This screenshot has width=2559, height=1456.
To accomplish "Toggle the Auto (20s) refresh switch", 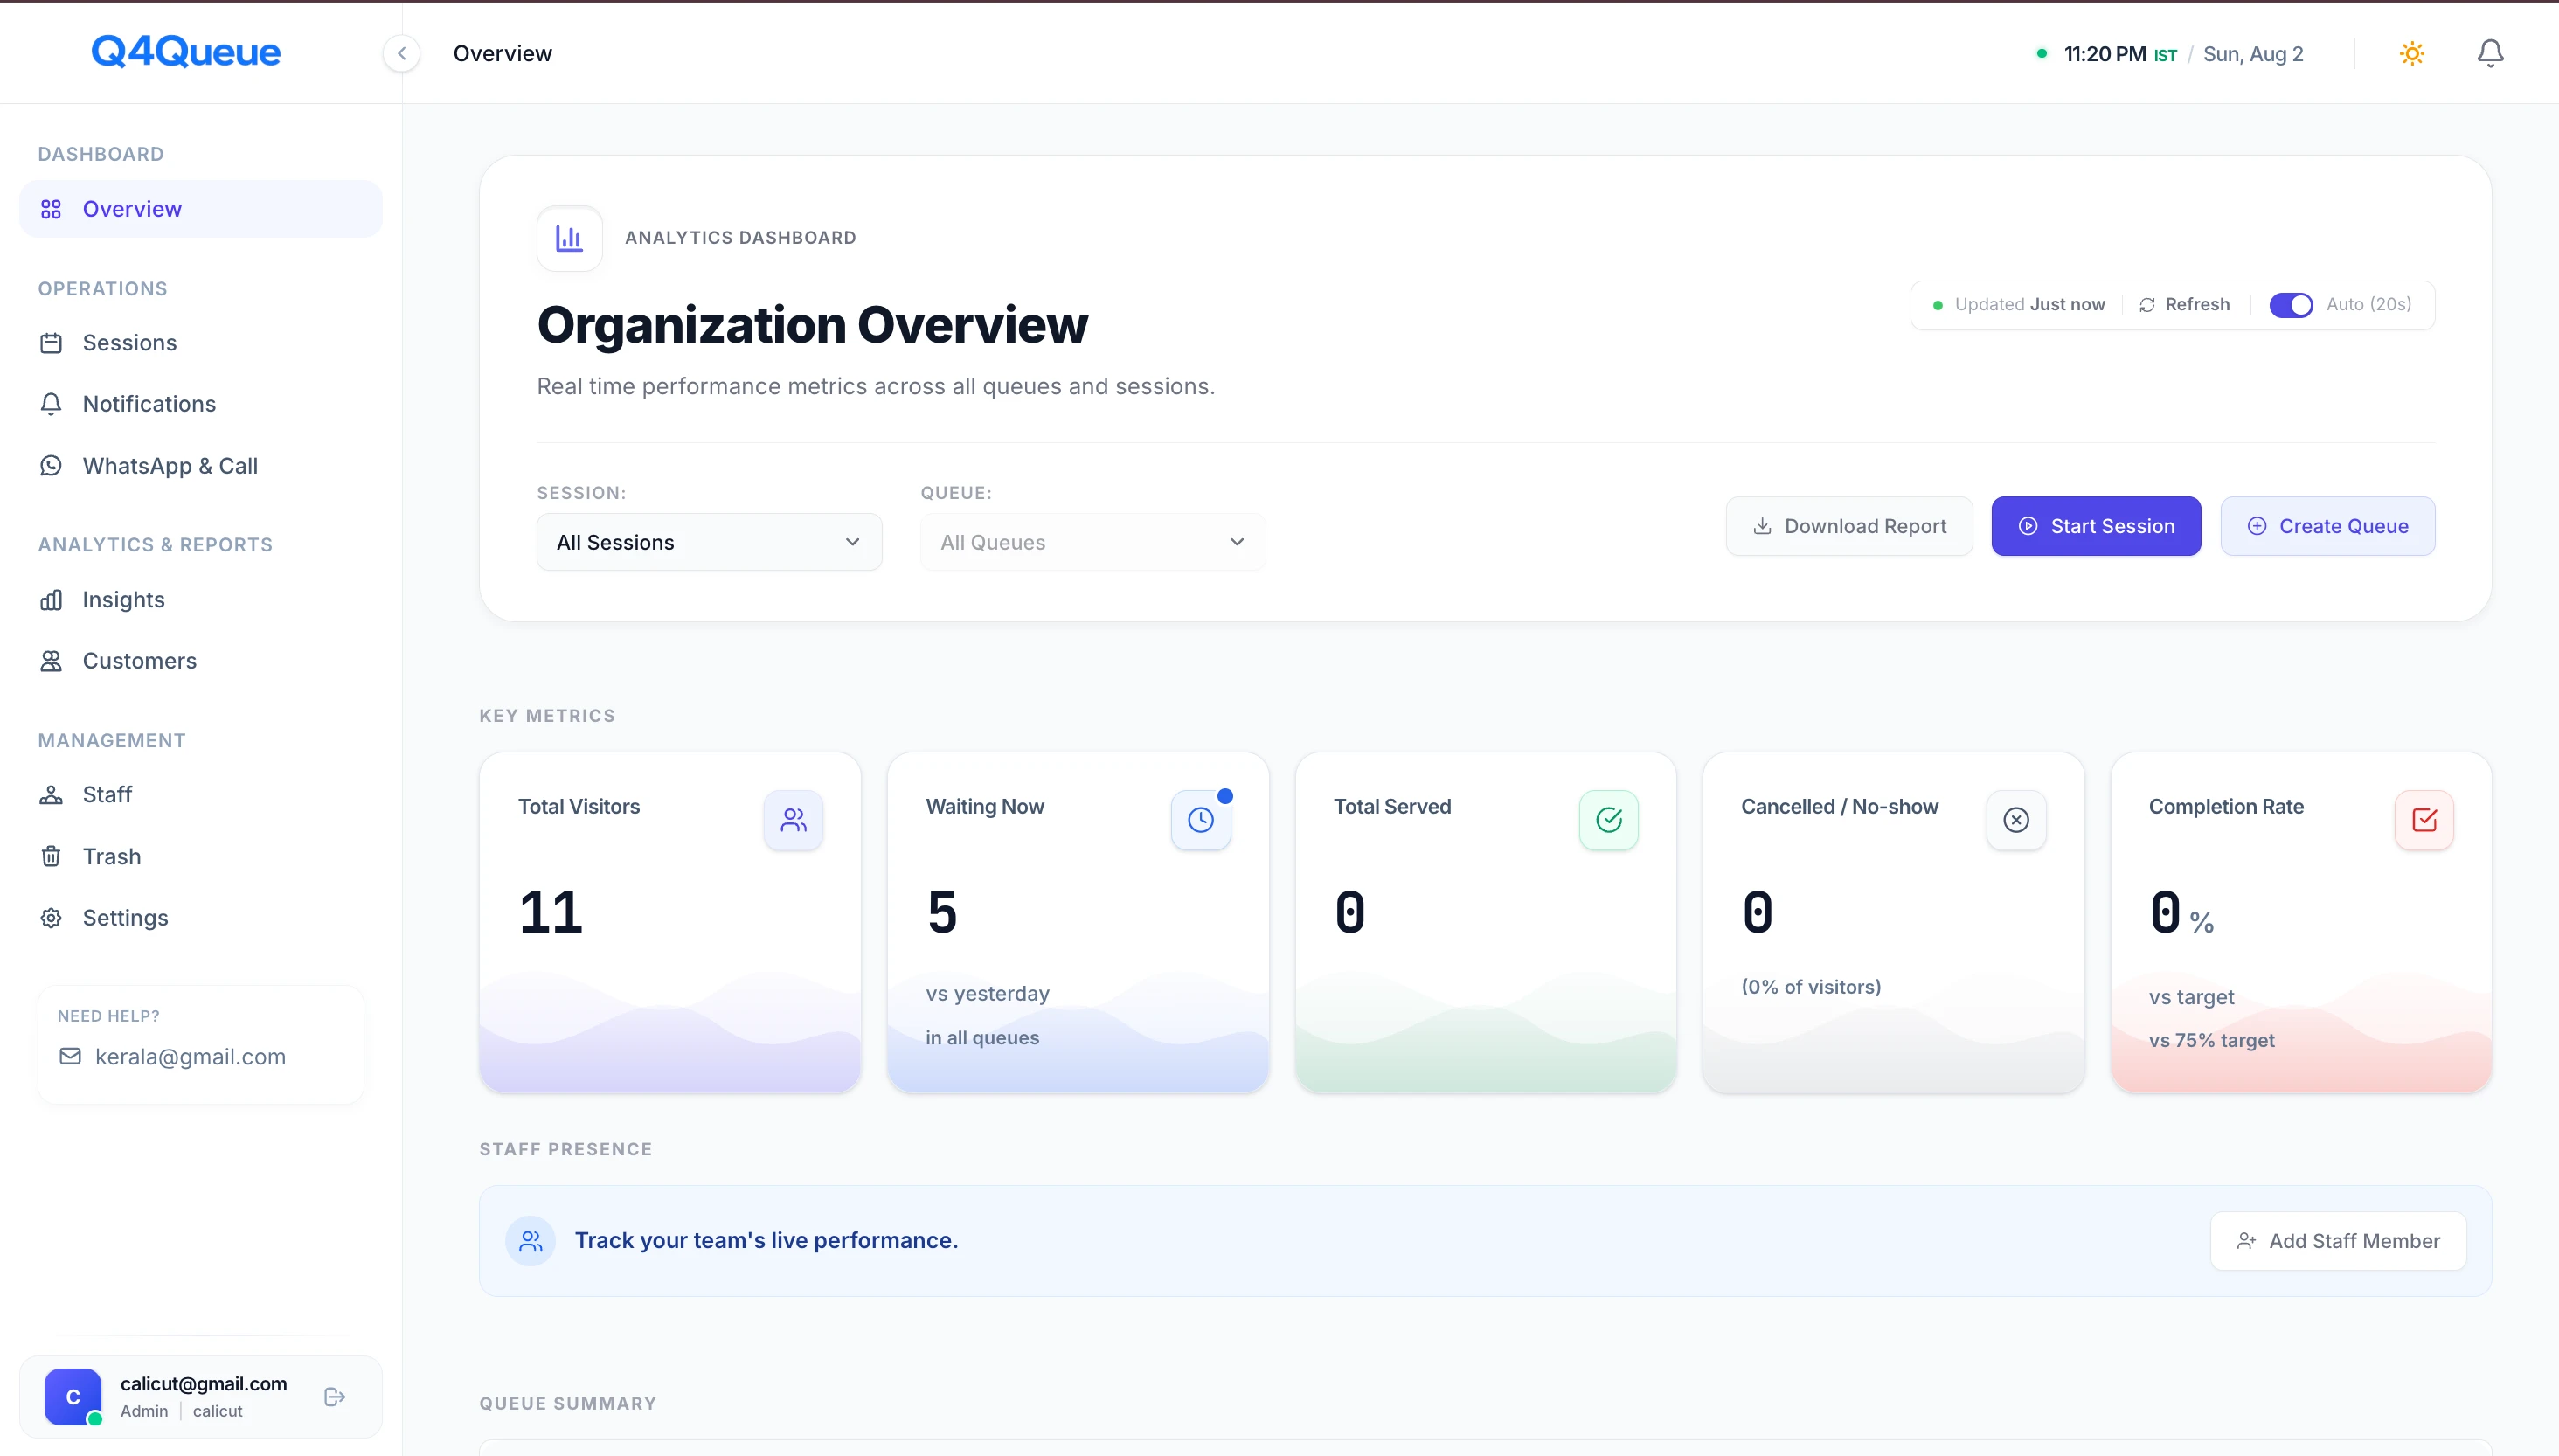I will pyautogui.click(x=2290, y=305).
